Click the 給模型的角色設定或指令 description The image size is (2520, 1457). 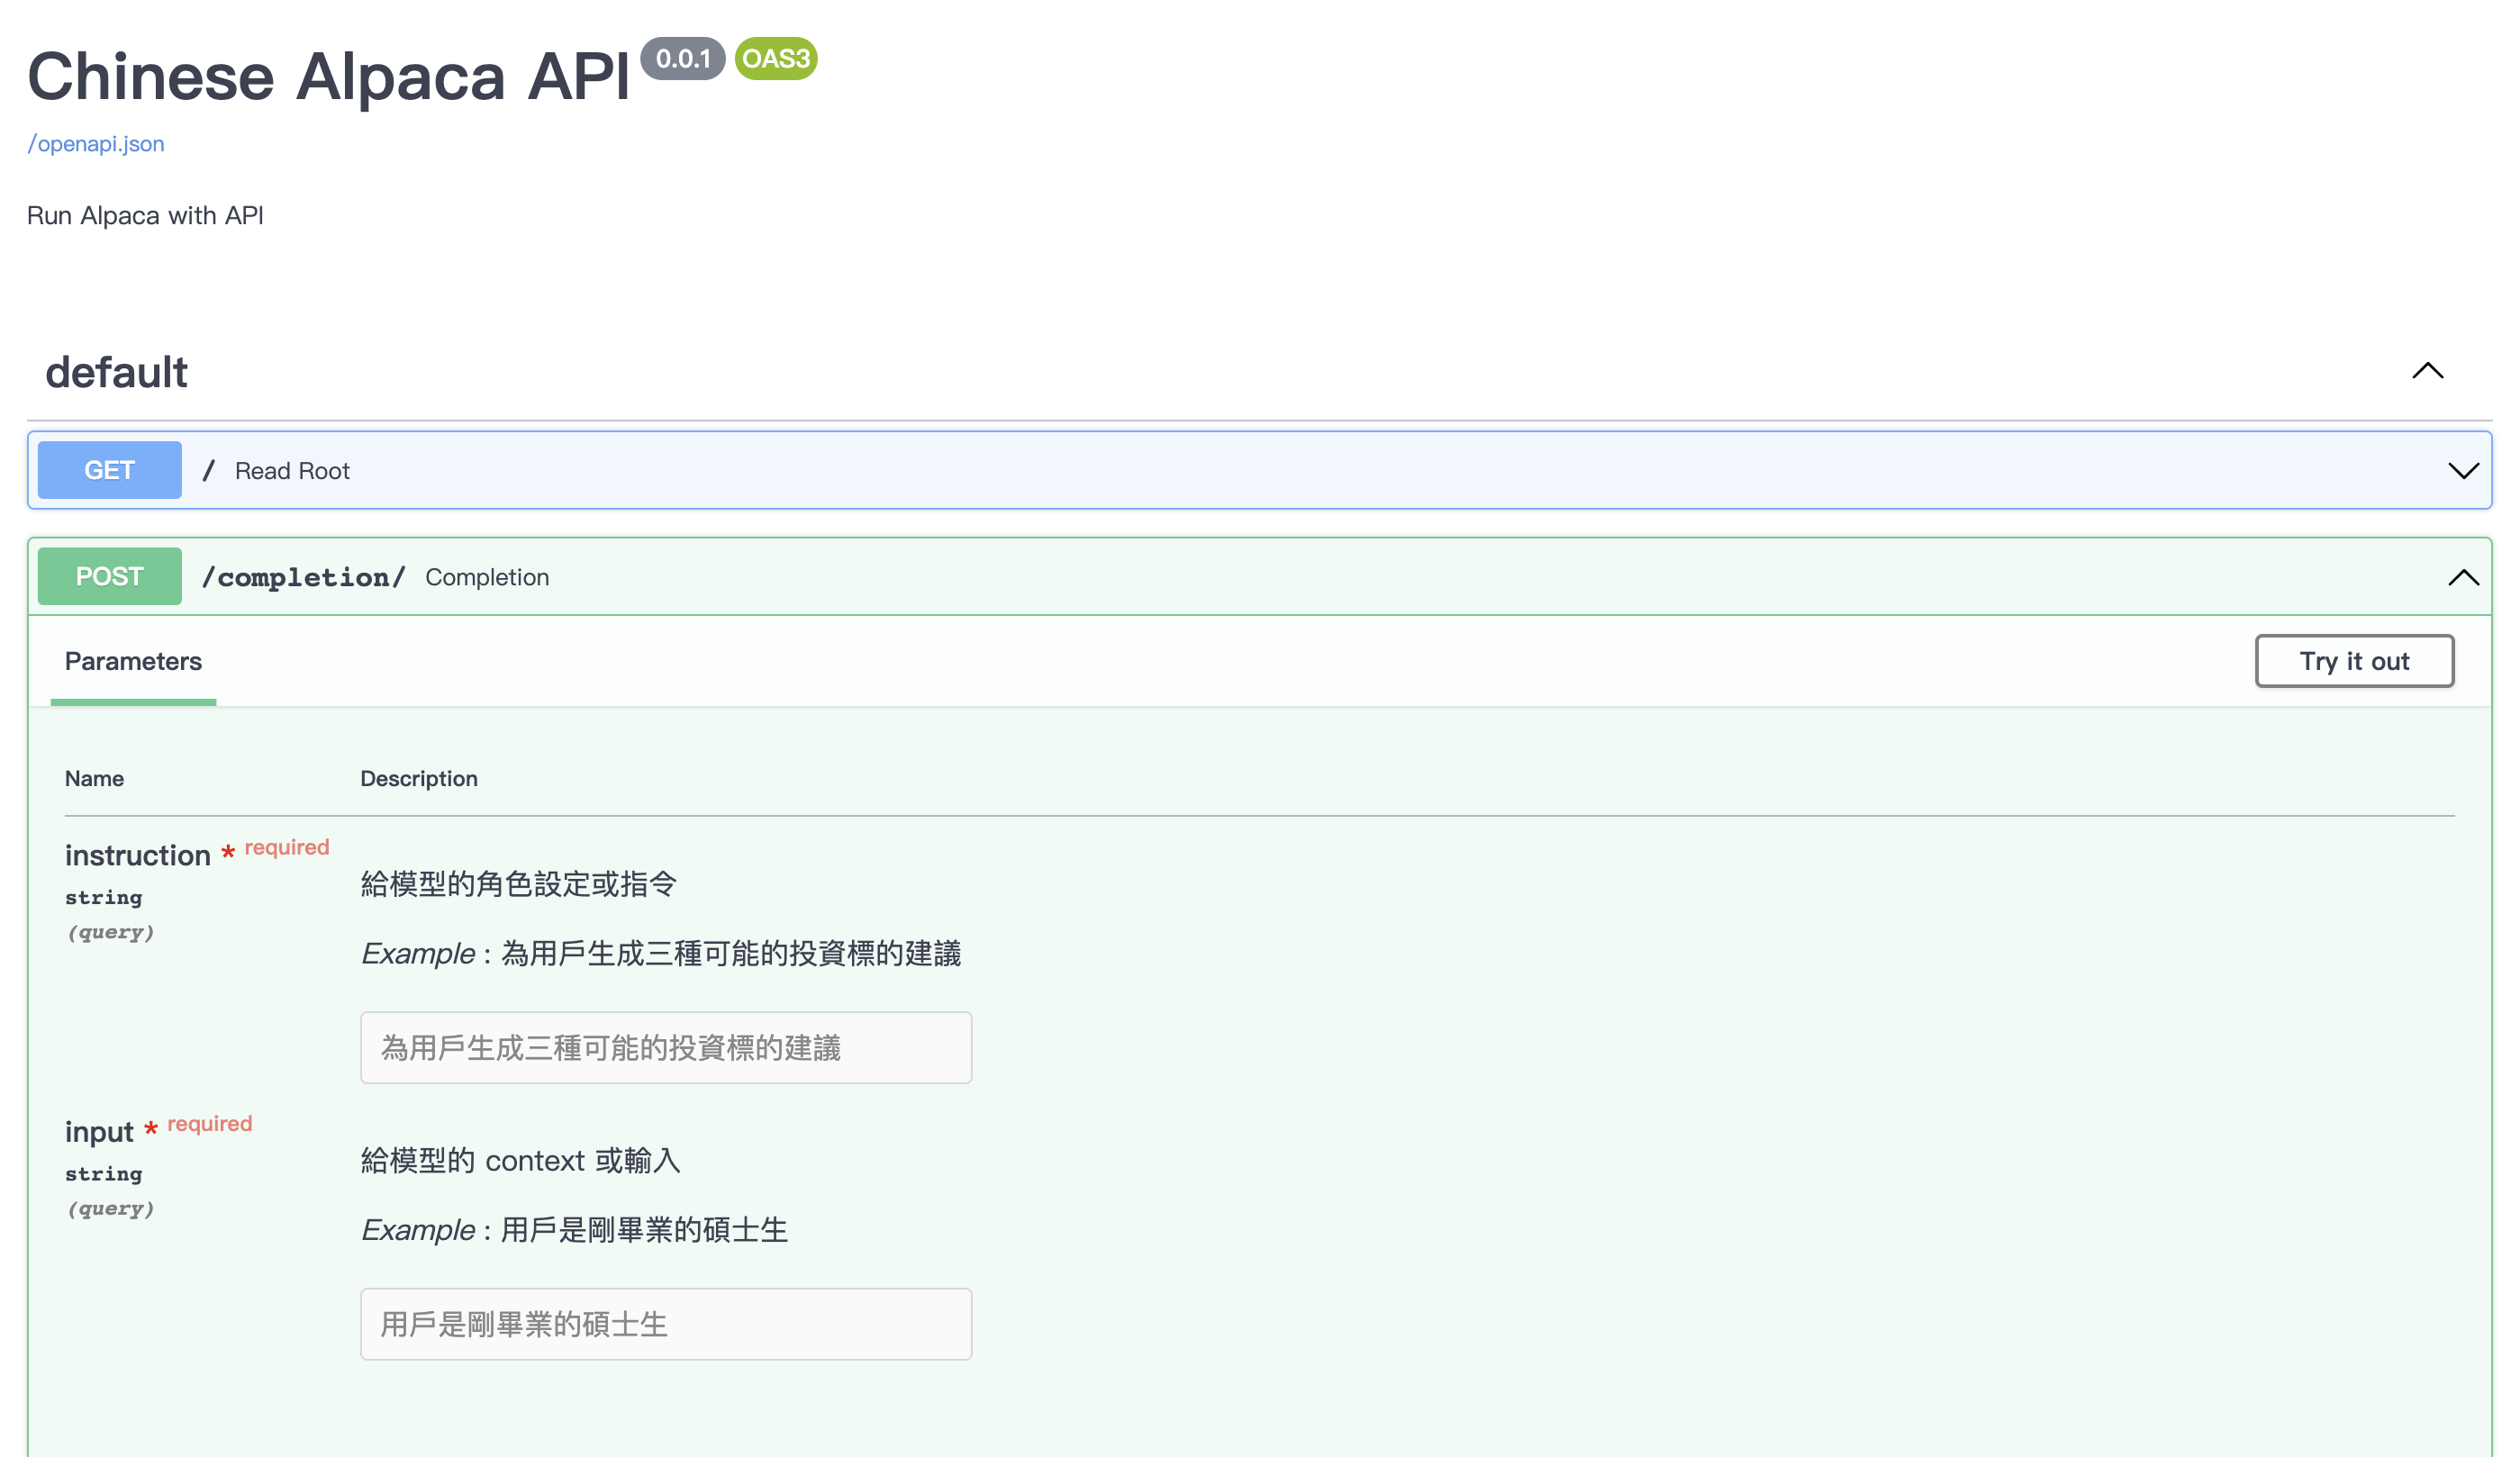pos(519,885)
